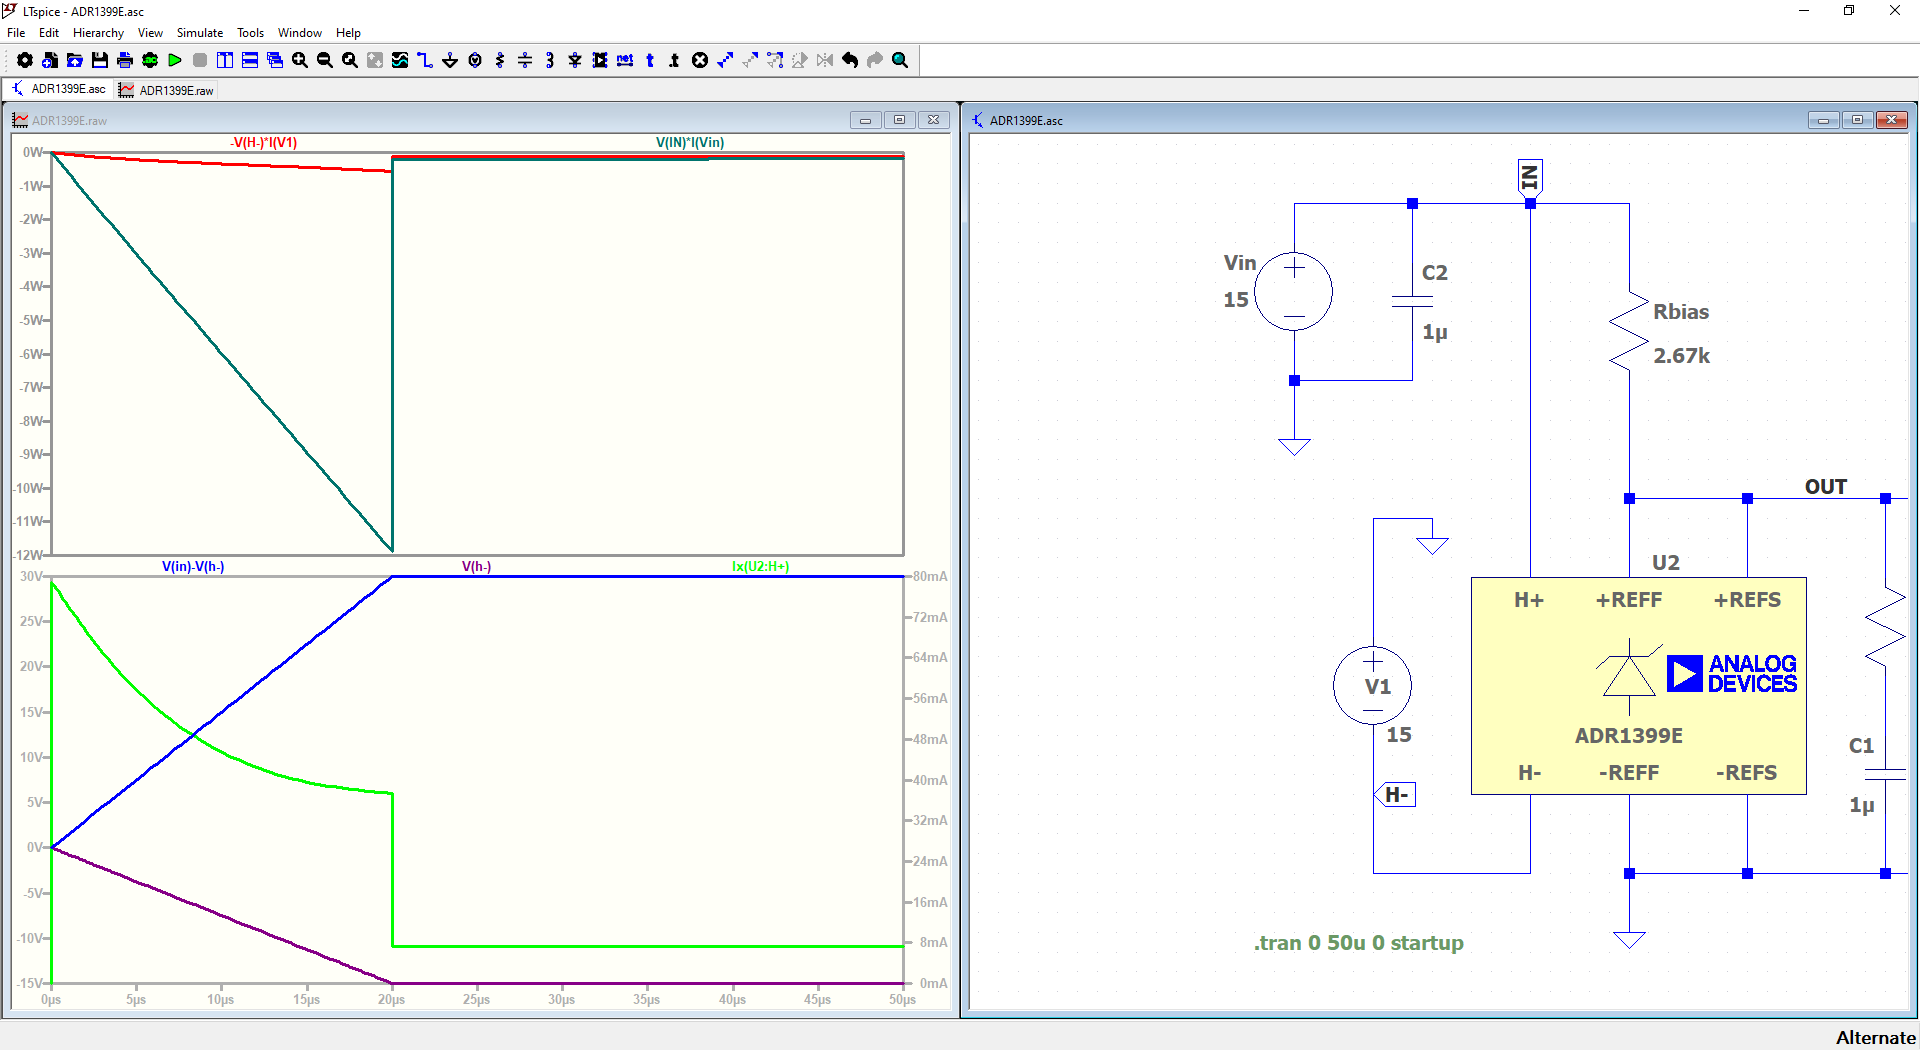The width and height of the screenshot is (1920, 1050).
Task: Open the component library chooser
Action: [600, 60]
